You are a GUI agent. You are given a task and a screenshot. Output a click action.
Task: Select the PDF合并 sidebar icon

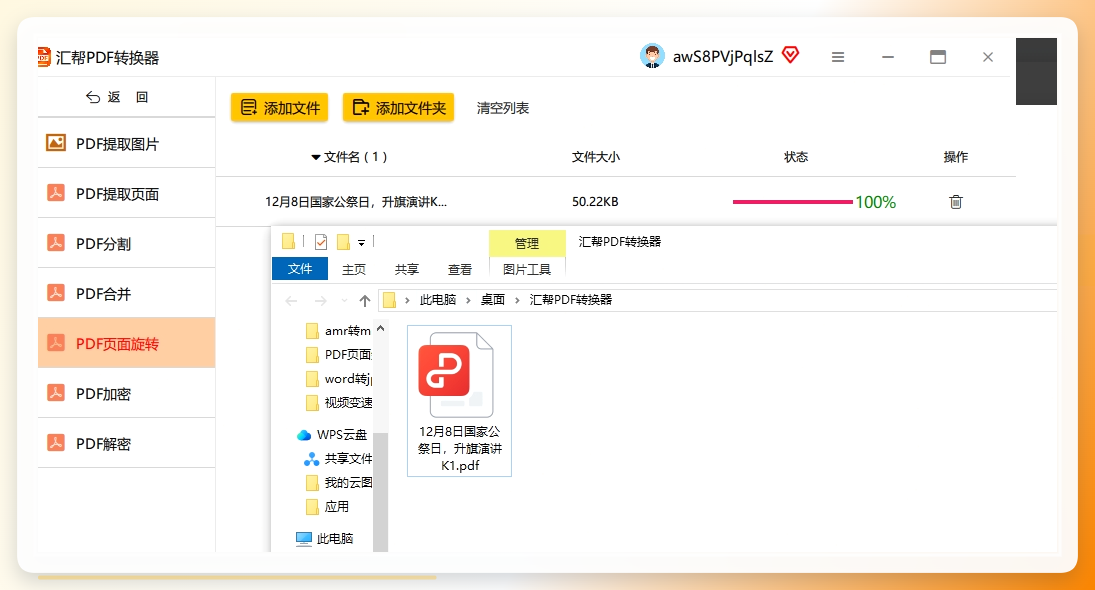pyautogui.click(x=56, y=293)
